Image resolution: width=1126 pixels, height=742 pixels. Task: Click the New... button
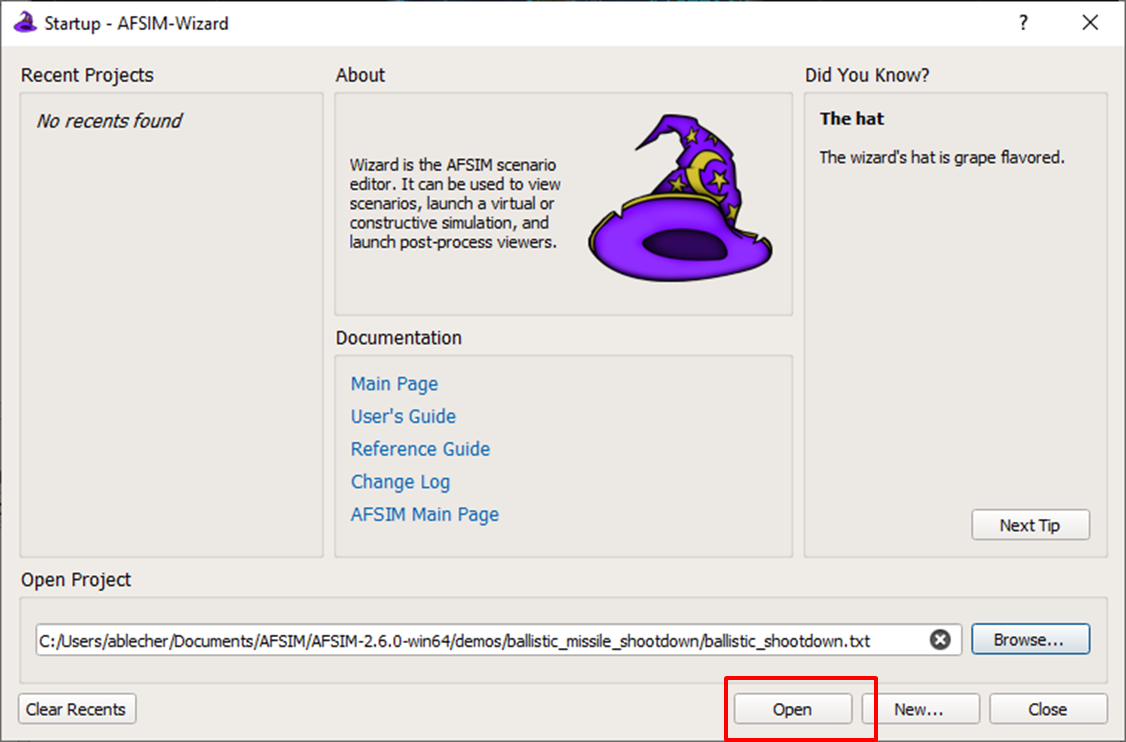coord(920,709)
